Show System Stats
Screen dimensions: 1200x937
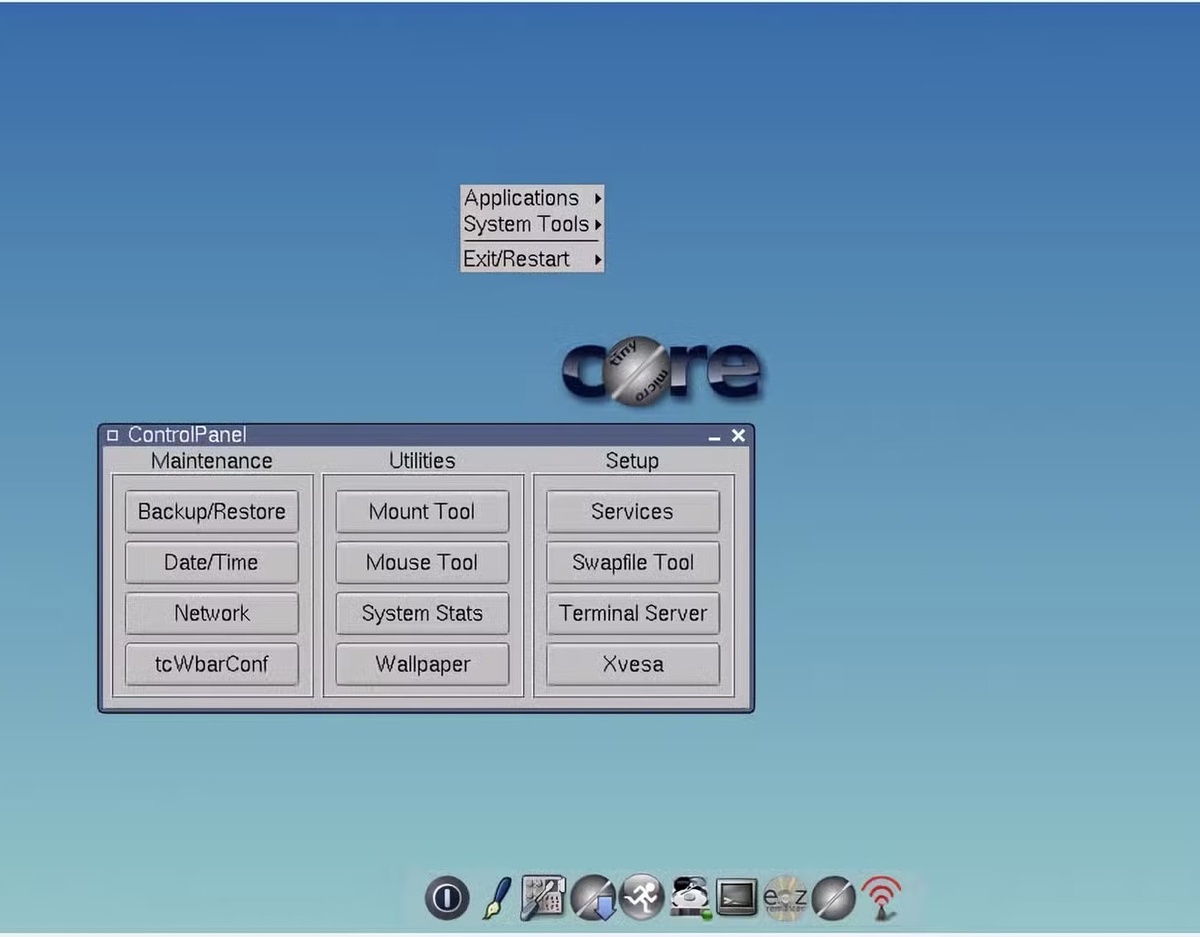click(x=422, y=613)
